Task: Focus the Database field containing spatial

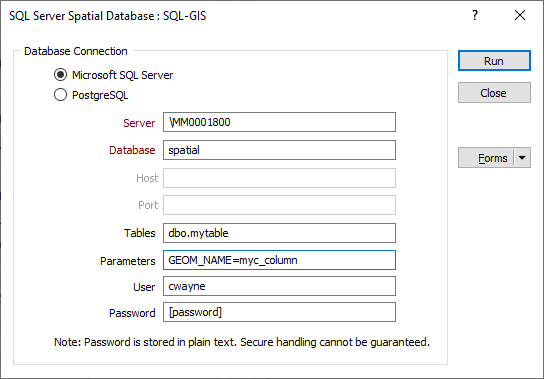Action: coord(279,150)
